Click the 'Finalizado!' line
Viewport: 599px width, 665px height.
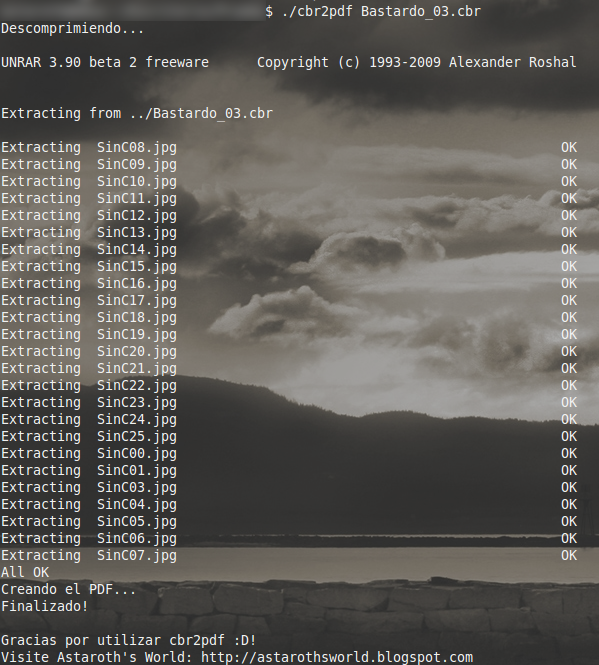(x=45, y=606)
